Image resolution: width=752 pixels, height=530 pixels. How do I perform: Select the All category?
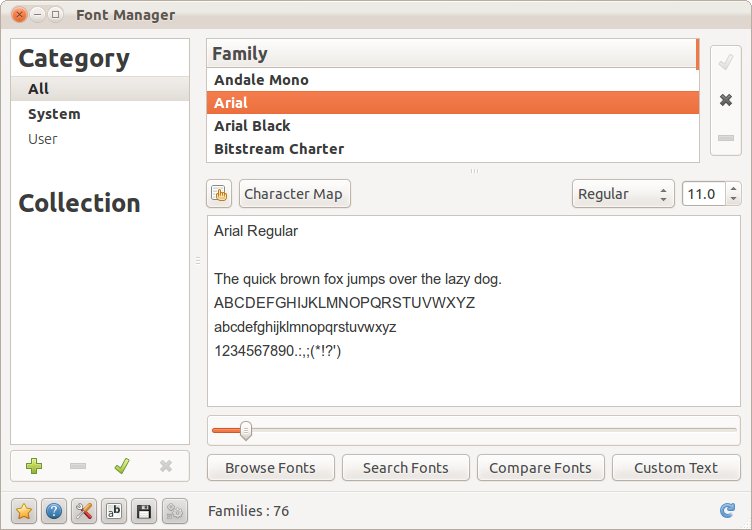coord(100,89)
